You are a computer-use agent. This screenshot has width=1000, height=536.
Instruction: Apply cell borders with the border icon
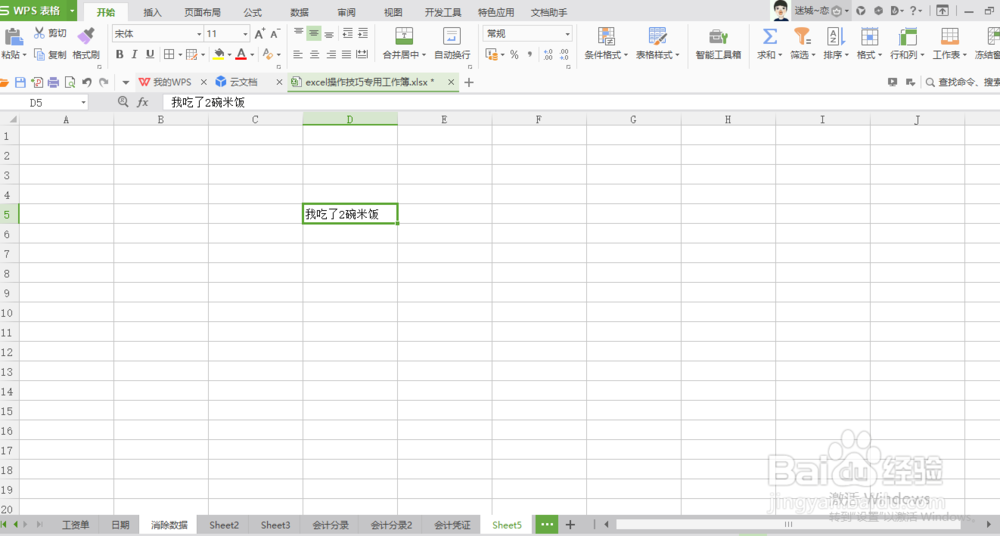pyautogui.click(x=168, y=55)
